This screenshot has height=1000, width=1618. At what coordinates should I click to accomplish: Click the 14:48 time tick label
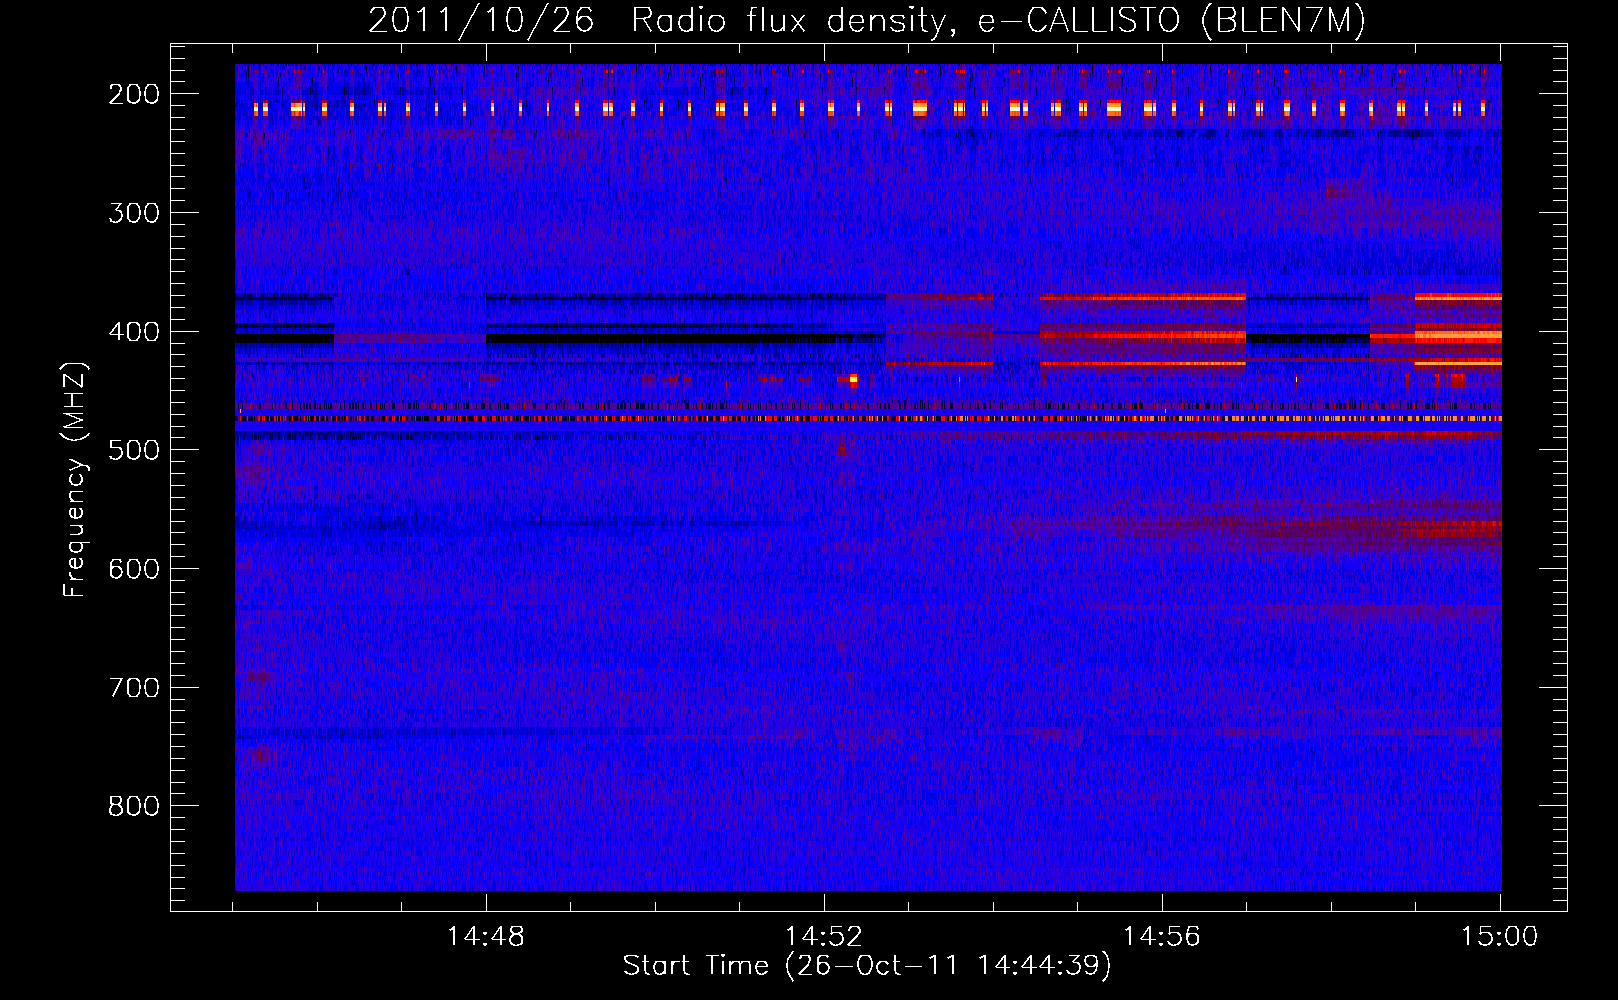pos(486,937)
